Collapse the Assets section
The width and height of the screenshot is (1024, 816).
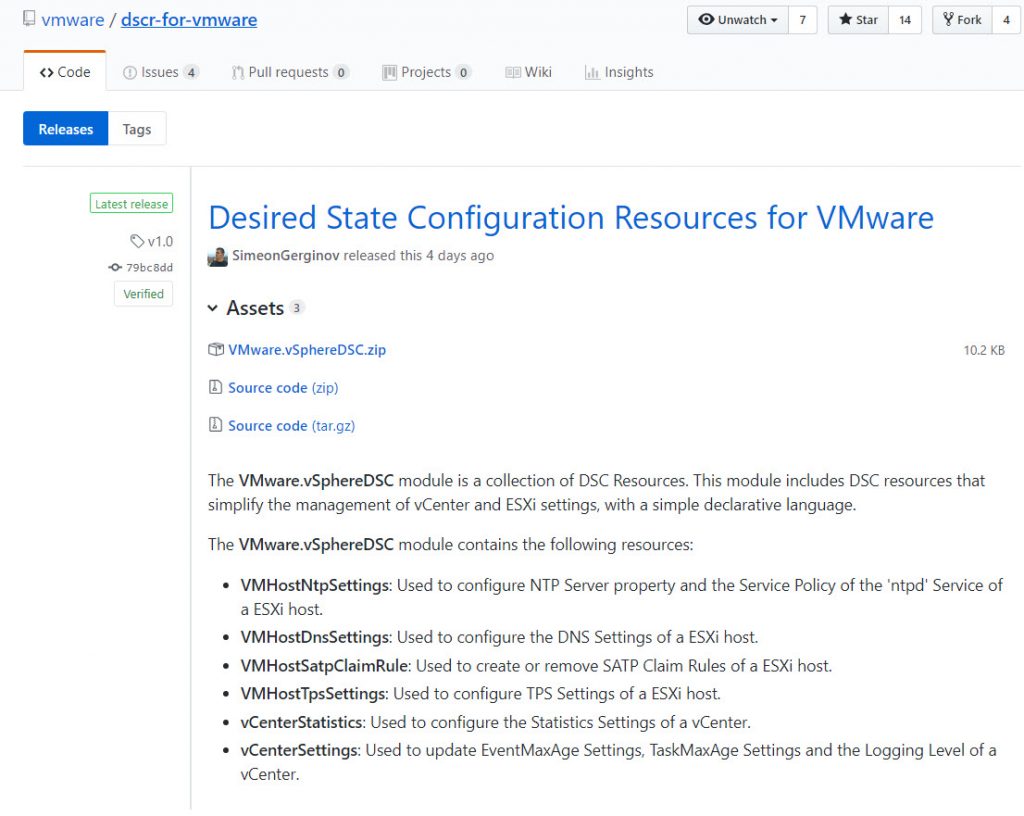(x=212, y=308)
